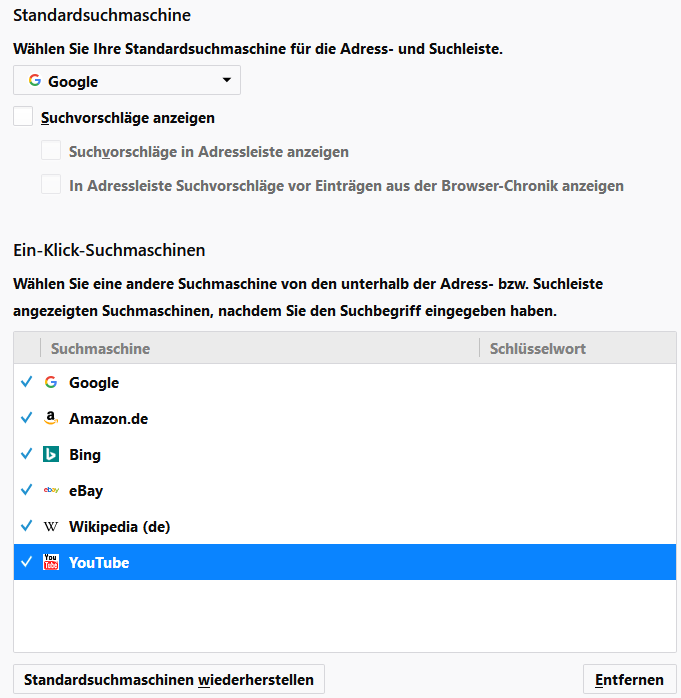The width and height of the screenshot is (681, 698).
Task: Click the dropdown arrow next to Google
Action: tap(226, 80)
